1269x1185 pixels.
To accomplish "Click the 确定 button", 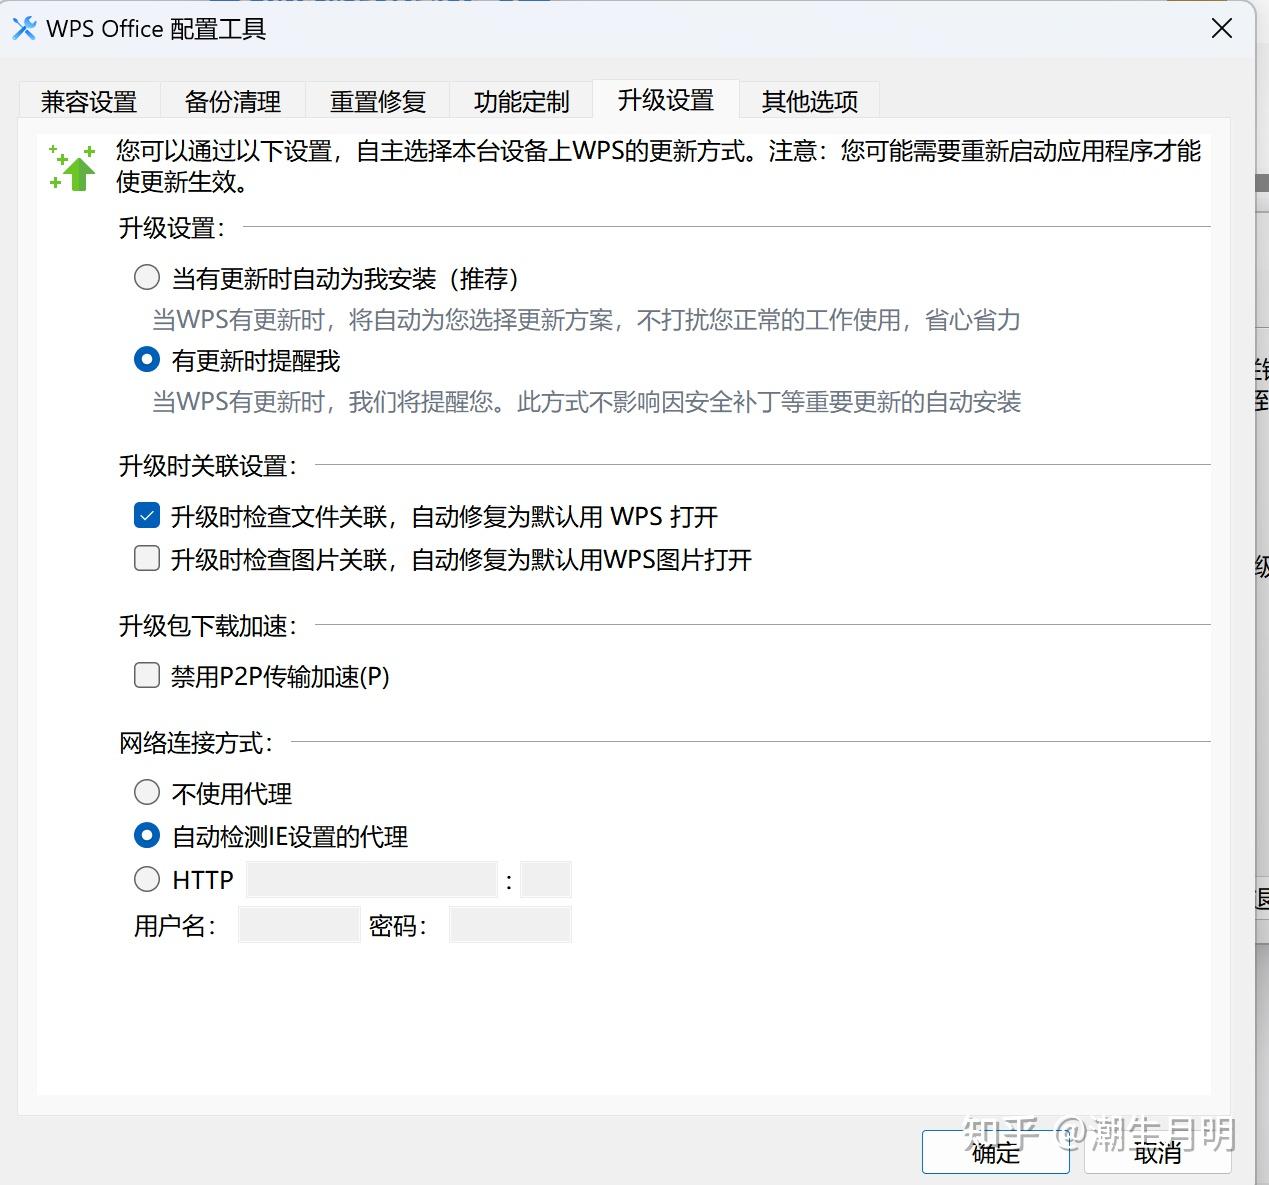I will coord(995,1152).
